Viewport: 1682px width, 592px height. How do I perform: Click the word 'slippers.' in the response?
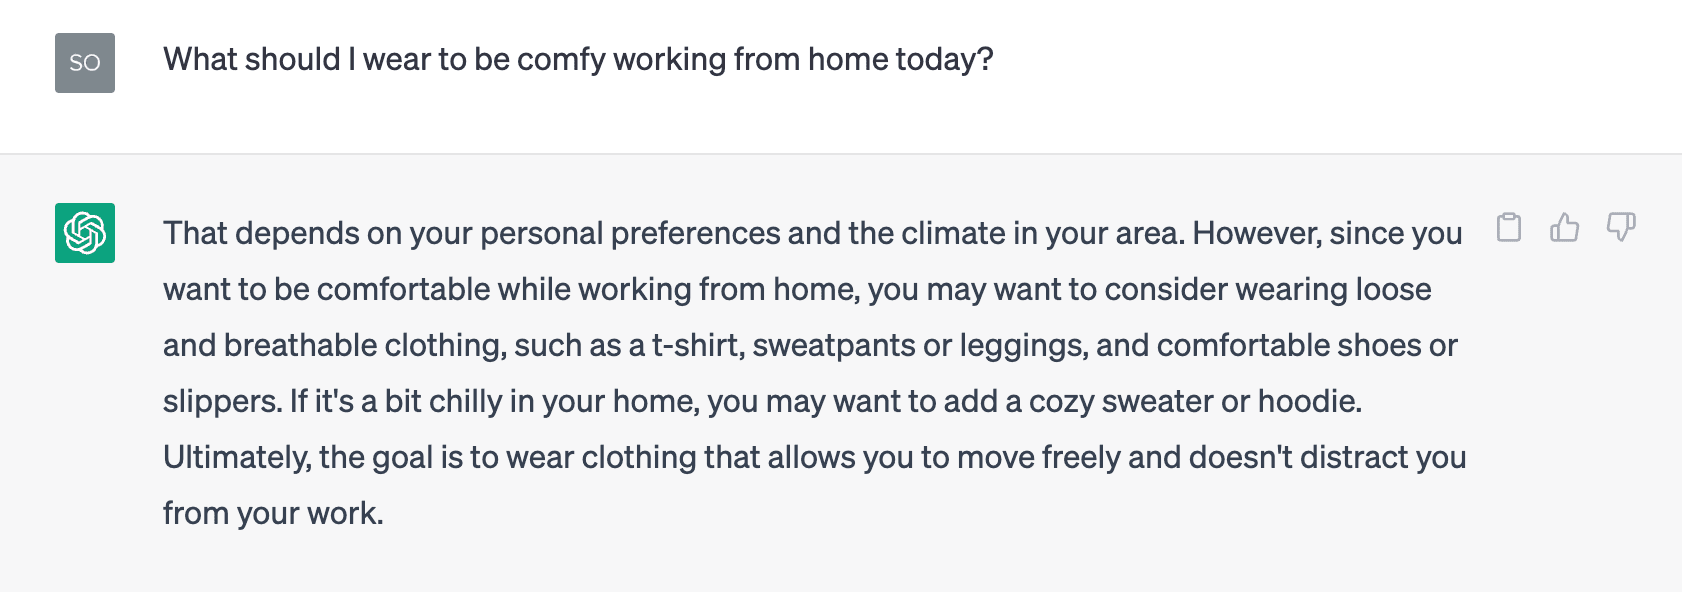(x=222, y=402)
